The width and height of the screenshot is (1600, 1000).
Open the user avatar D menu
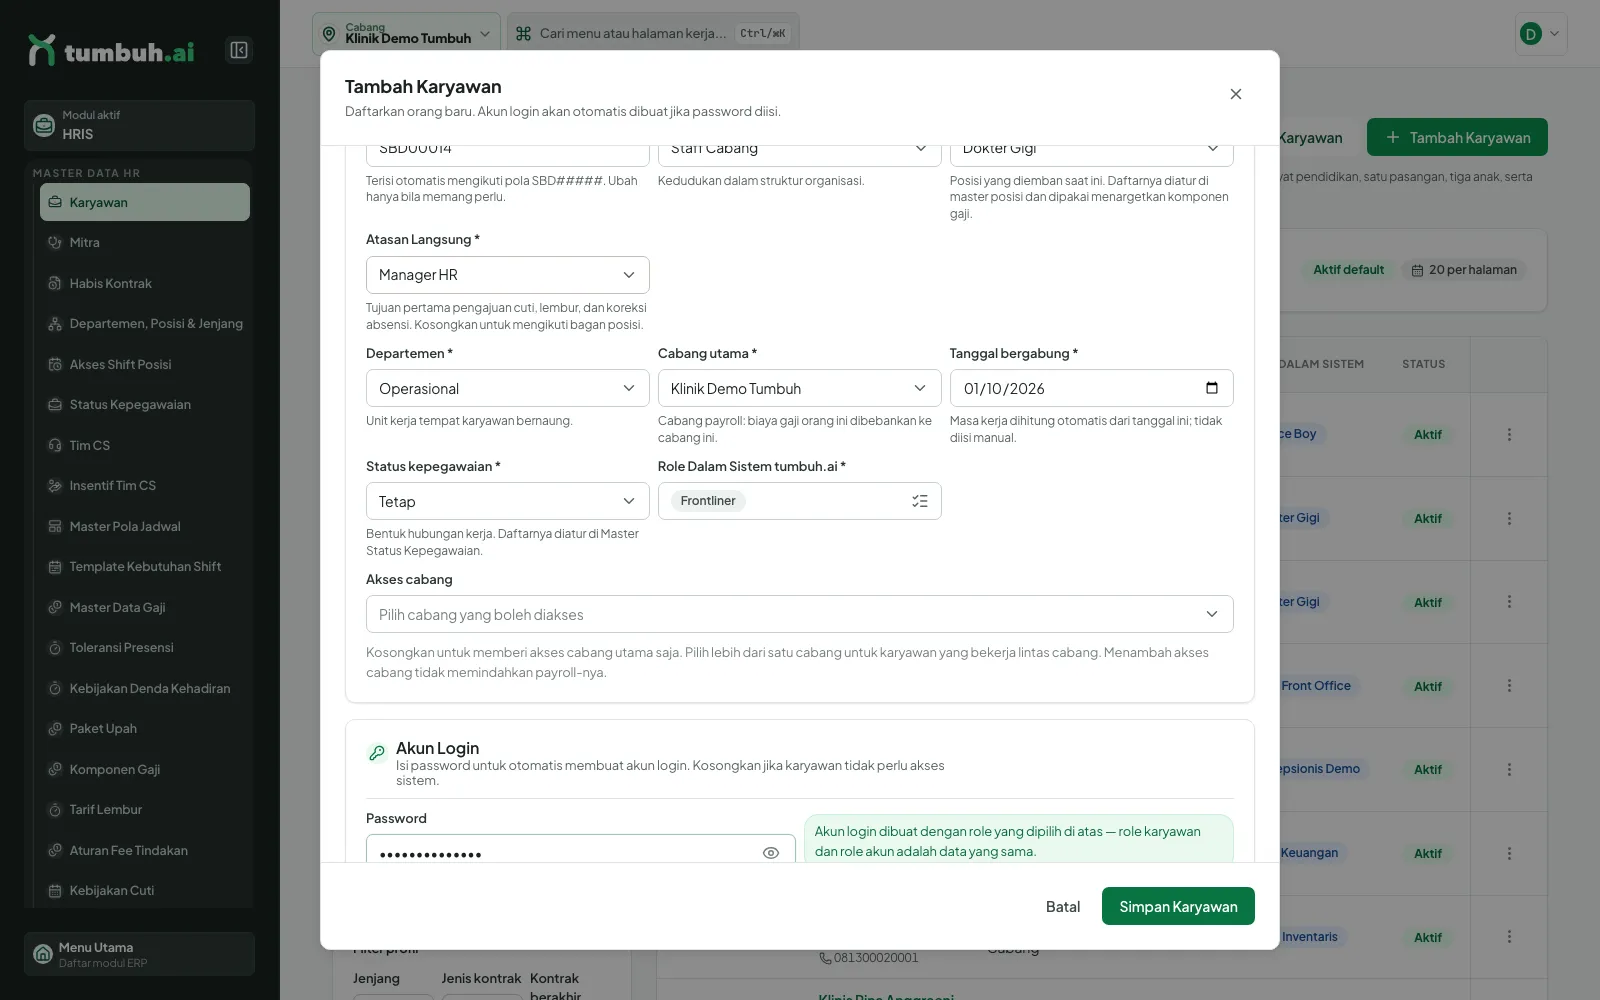(1541, 34)
